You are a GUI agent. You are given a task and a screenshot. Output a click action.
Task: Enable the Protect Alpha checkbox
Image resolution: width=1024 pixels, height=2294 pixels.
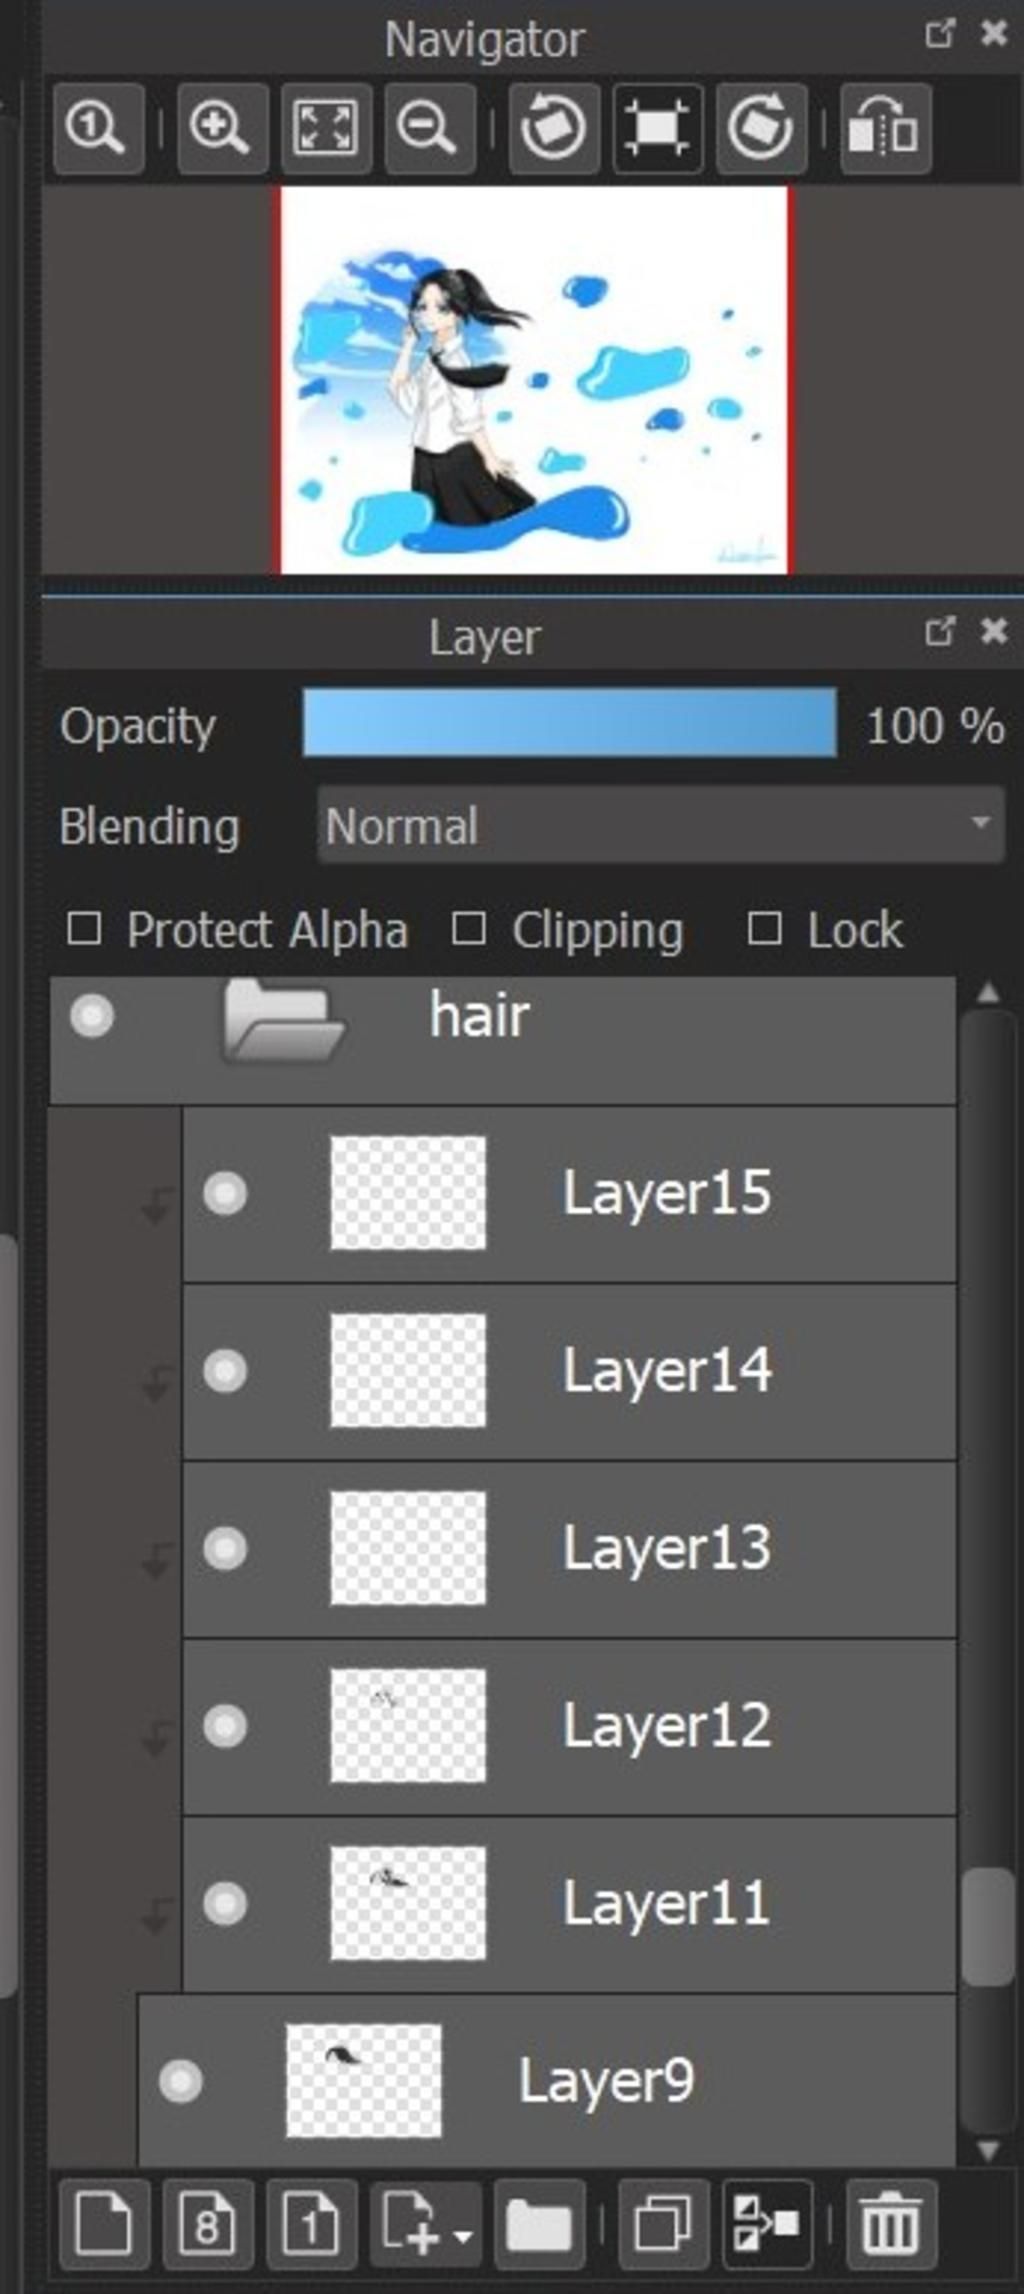tap(84, 929)
